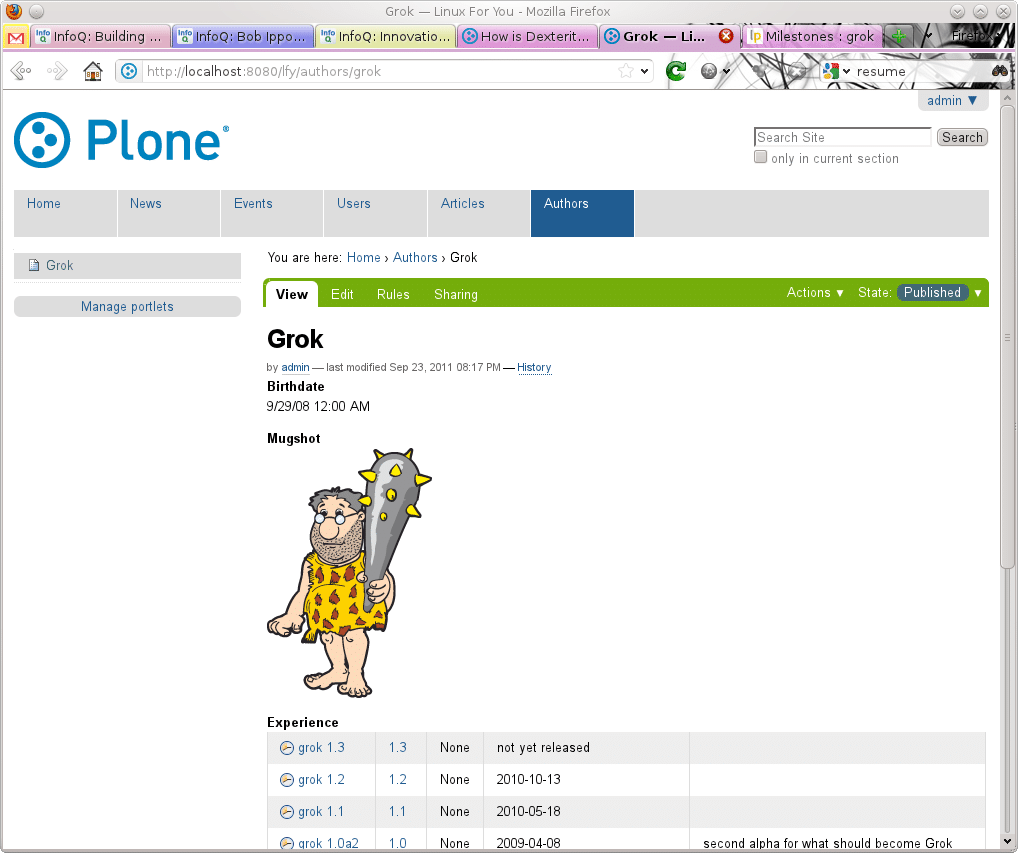
Task: Click the Home breadcrumb link
Action: coord(364,258)
